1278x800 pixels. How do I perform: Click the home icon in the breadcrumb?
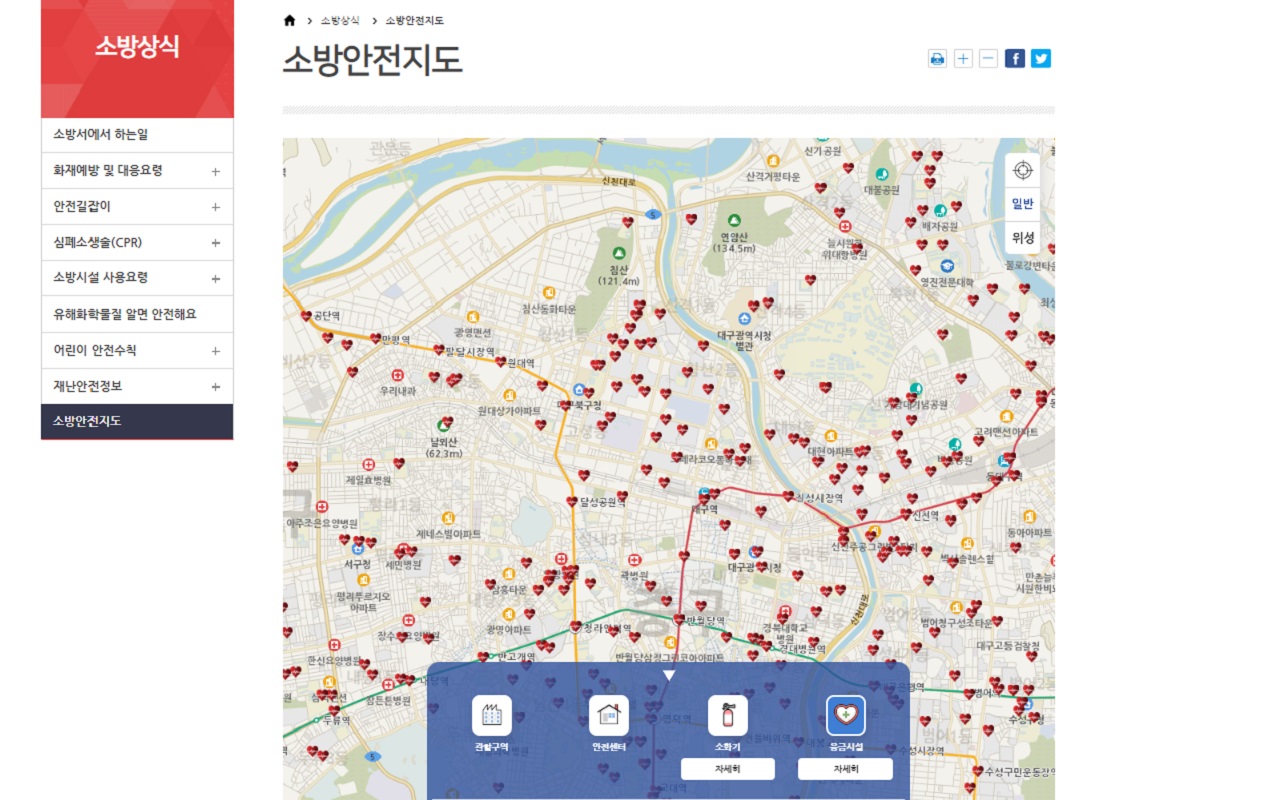click(x=289, y=18)
